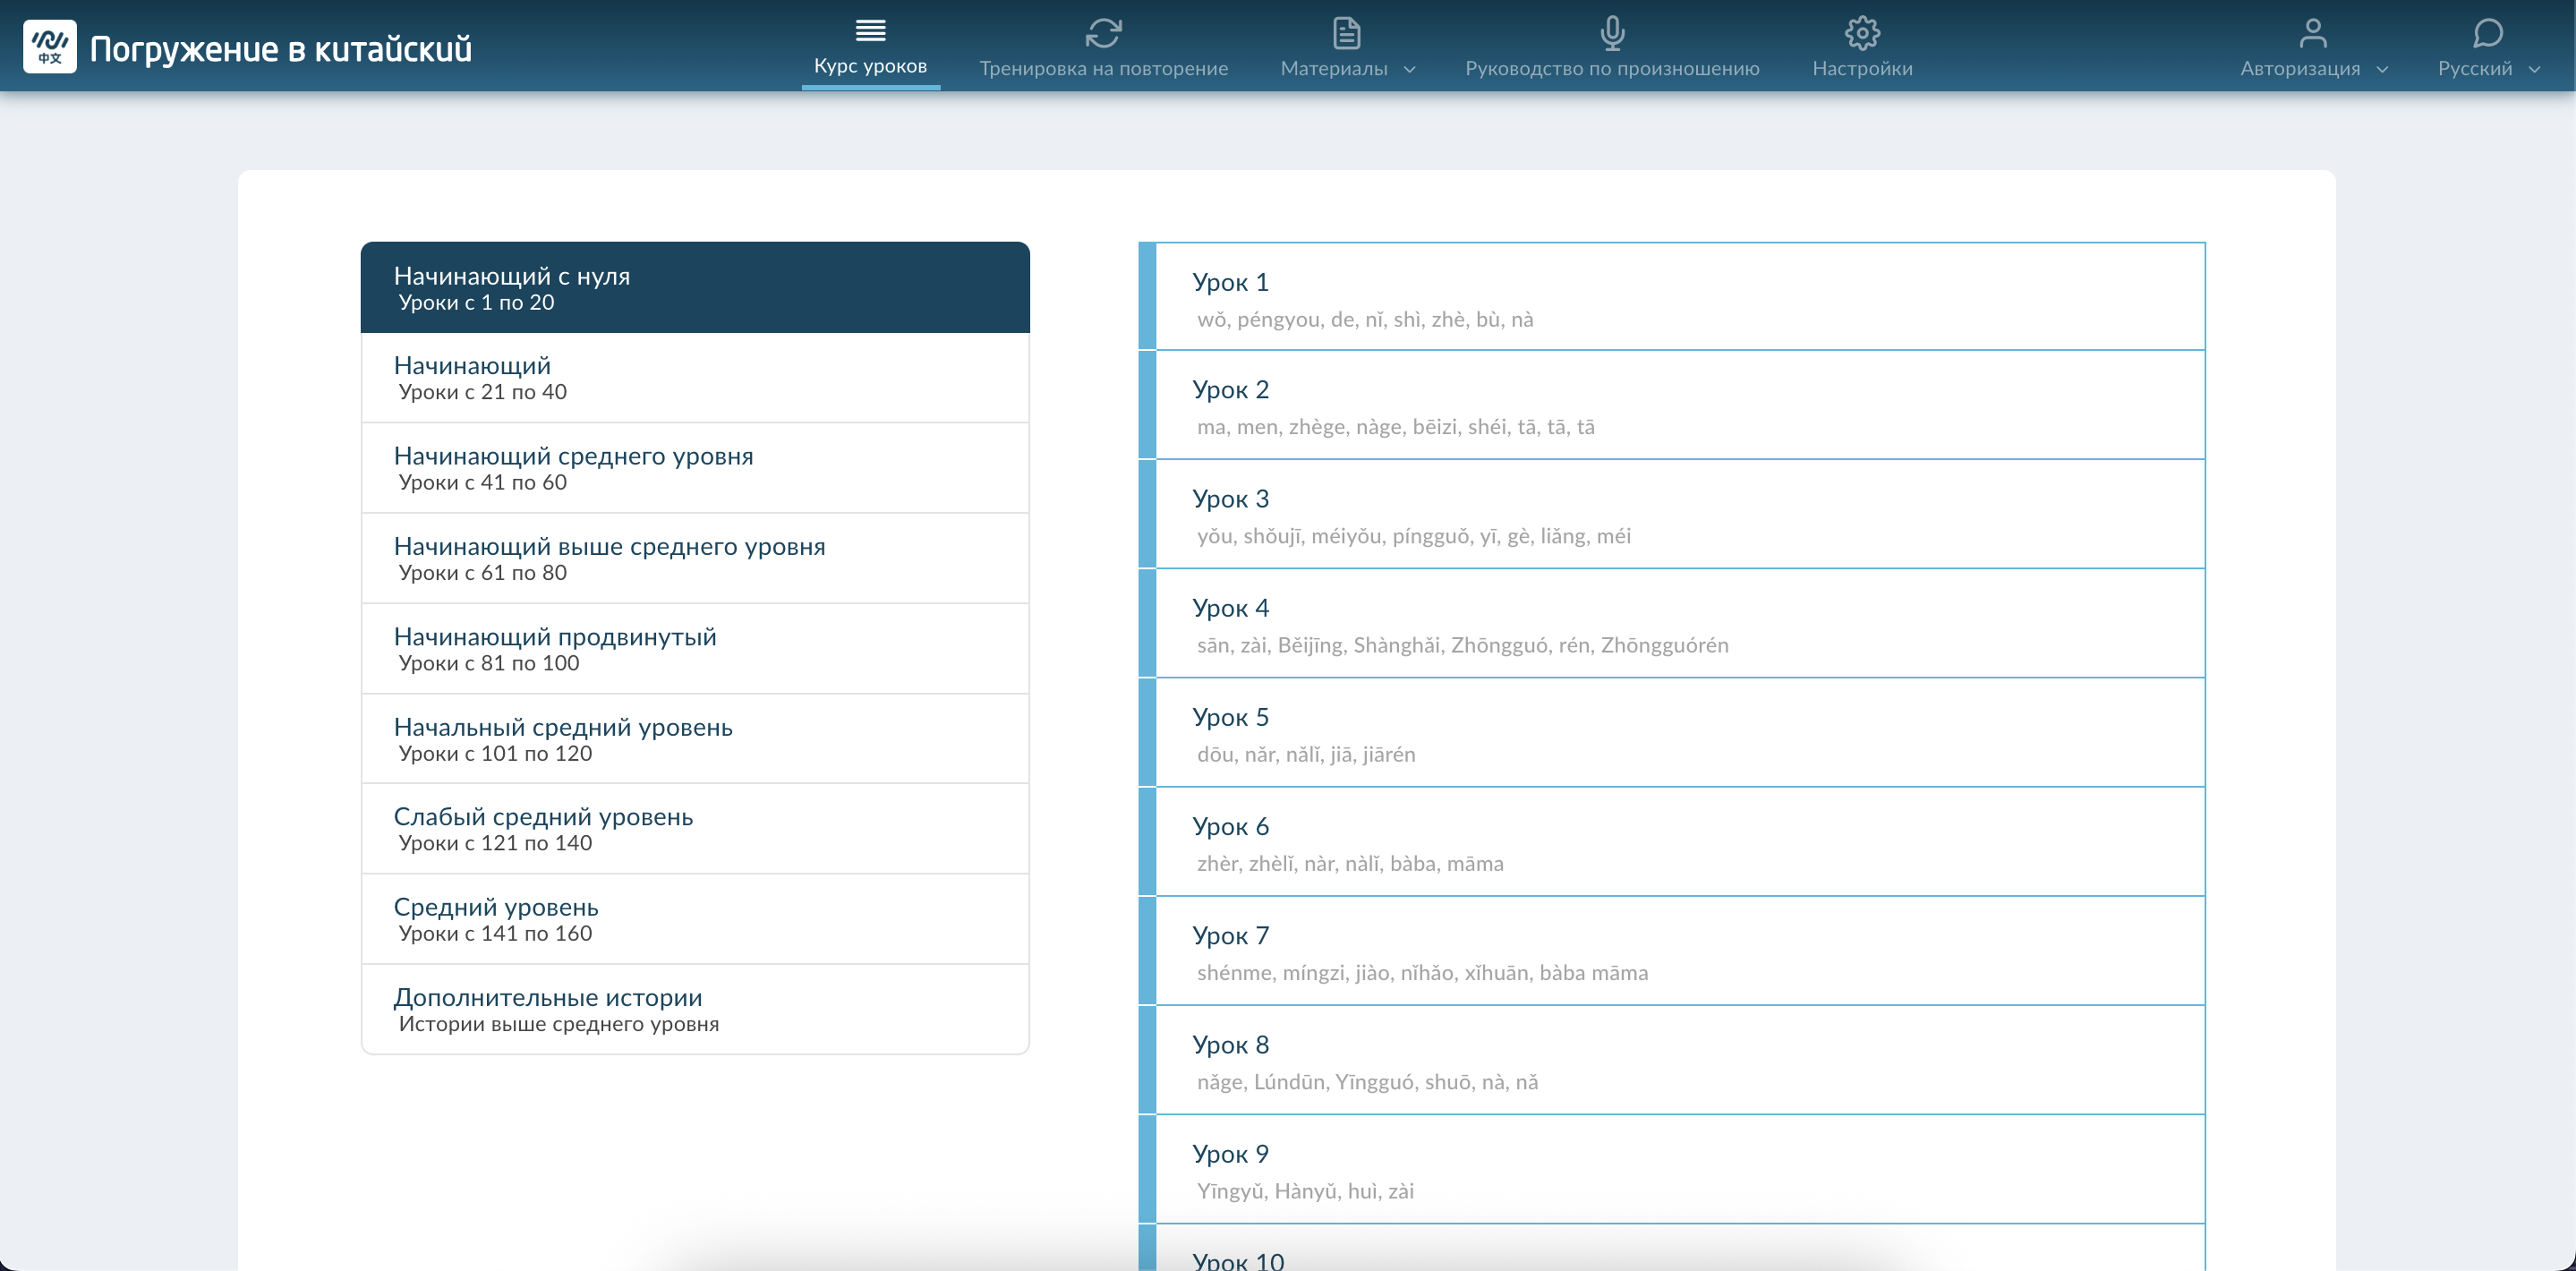2576x1271 pixels.
Task: Open Урок 7 lesson entry
Action: (x=1671, y=951)
